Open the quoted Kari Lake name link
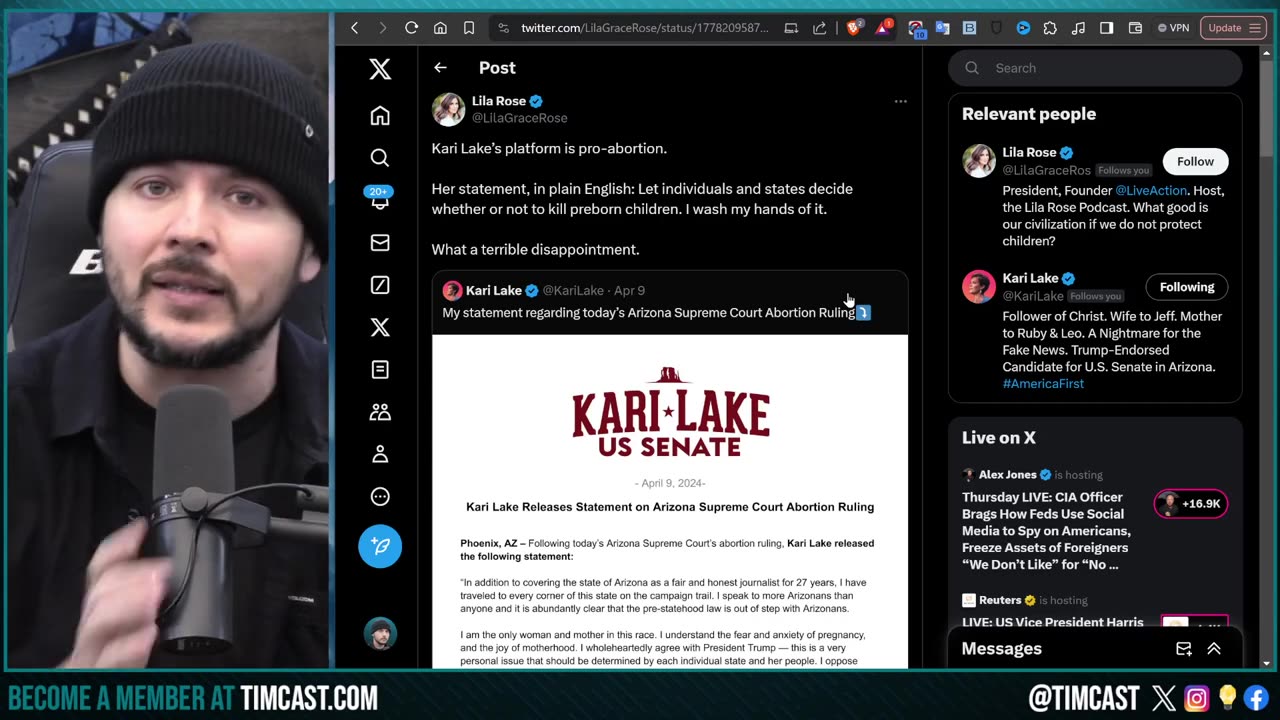The height and width of the screenshot is (720, 1280). 494,290
